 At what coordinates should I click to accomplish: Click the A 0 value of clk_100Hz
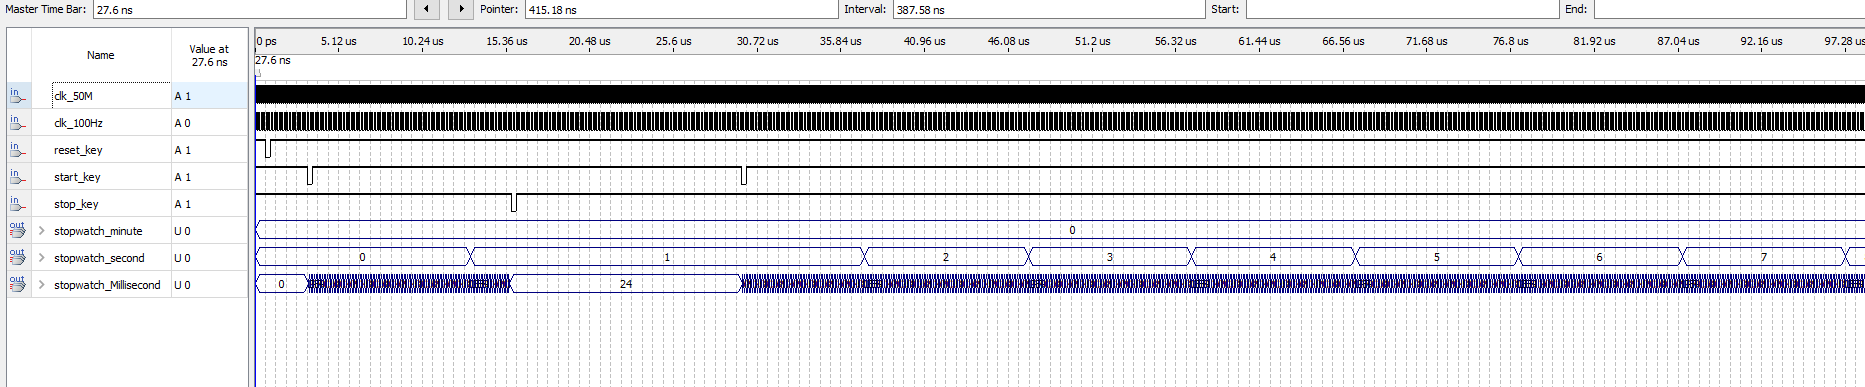click(182, 123)
